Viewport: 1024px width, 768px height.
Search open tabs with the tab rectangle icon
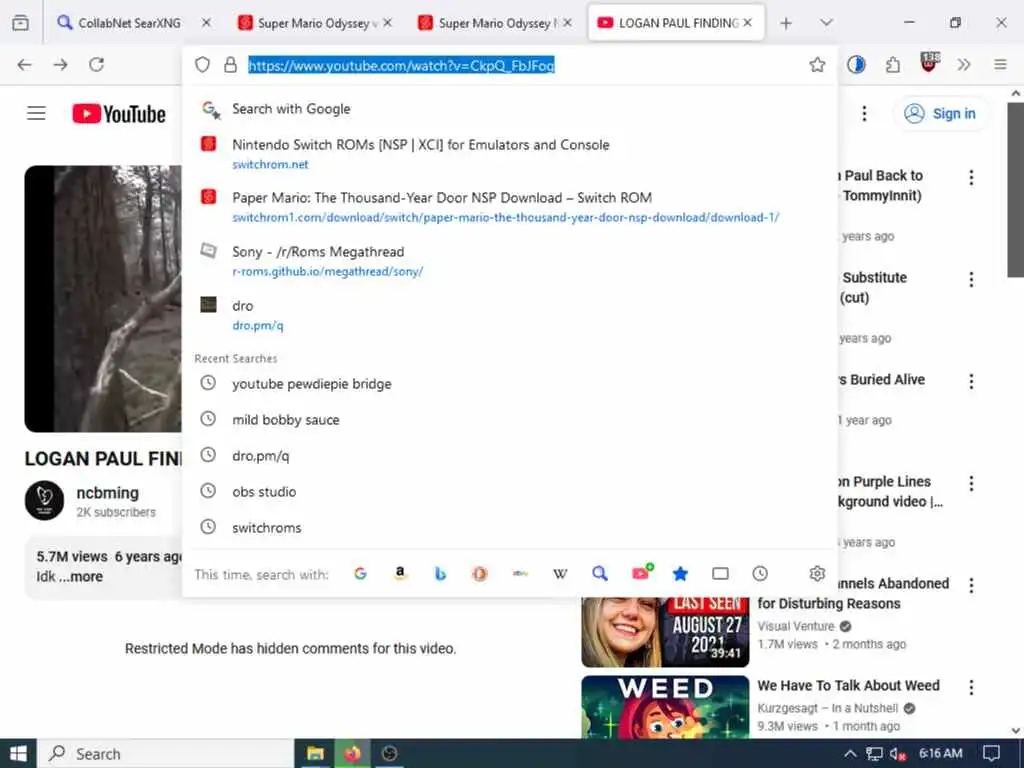720,573
